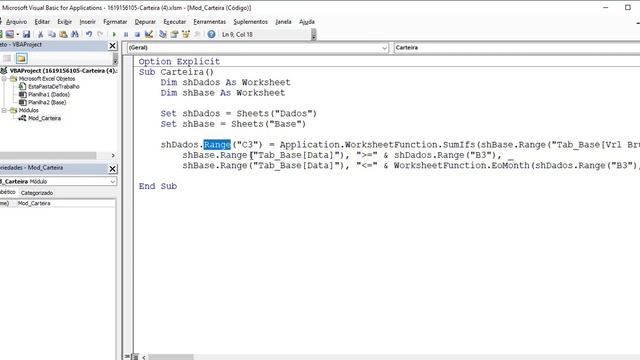Screen dimensions: 640x360
Task: Click the View Object icon in Project panel
Action: click(7, 58)
